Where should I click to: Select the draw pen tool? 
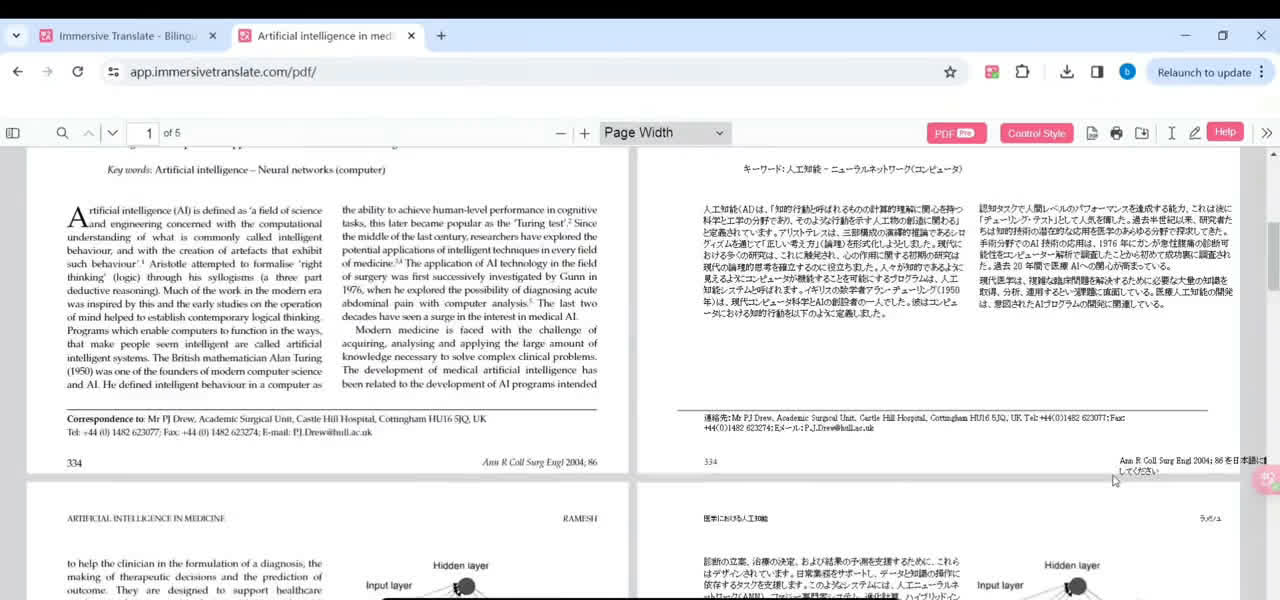(1194, 133)
